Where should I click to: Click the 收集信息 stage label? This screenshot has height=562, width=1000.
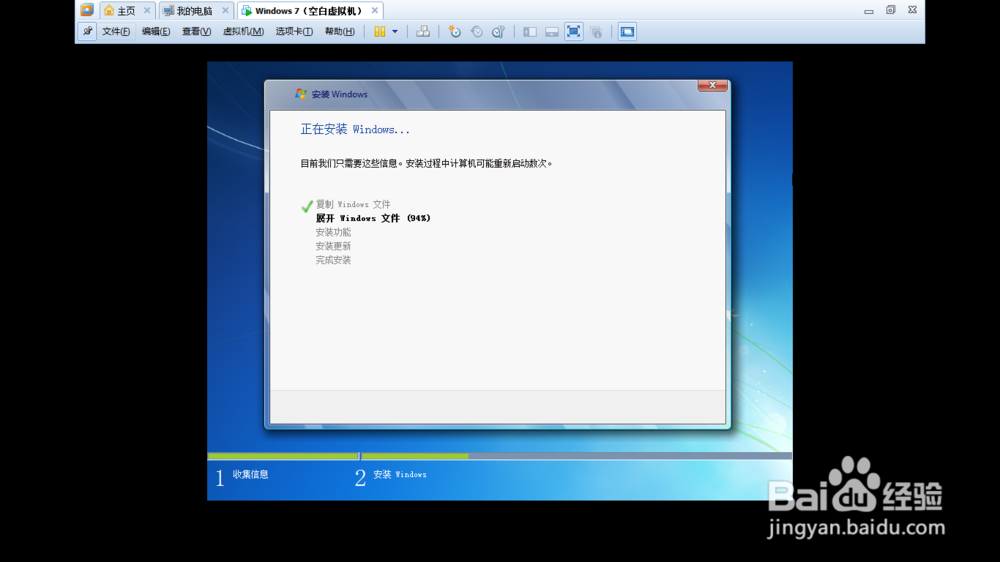(x=250, y=475)
